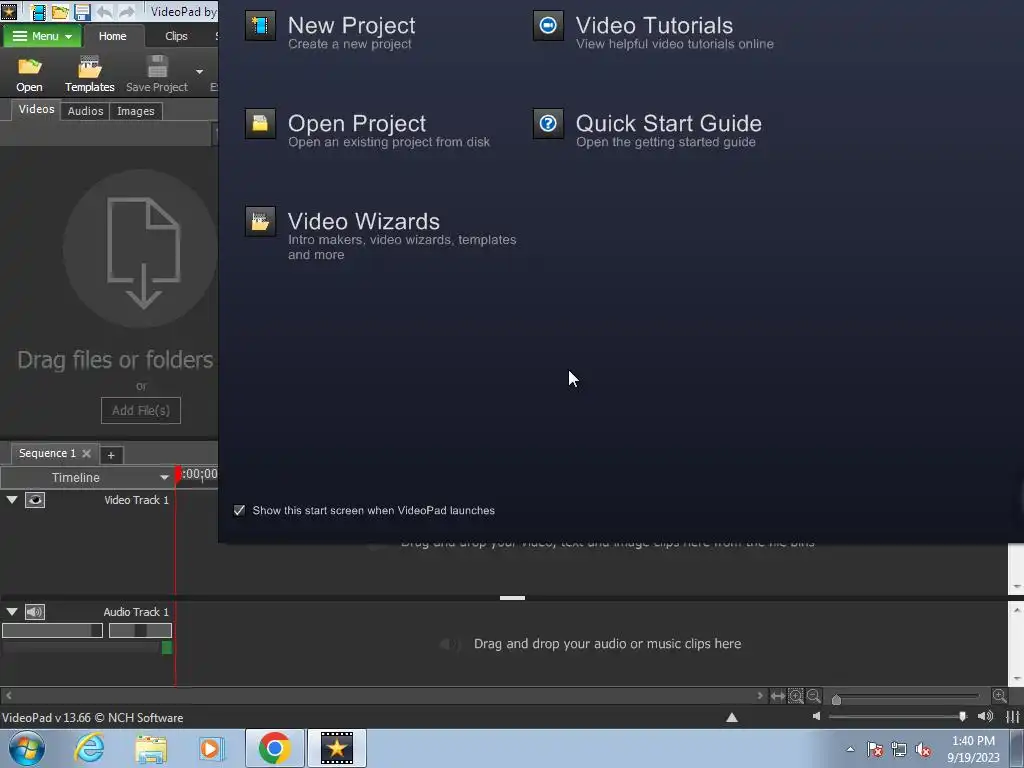Collapse Audio Track 1 triangle

click(12, 612)
